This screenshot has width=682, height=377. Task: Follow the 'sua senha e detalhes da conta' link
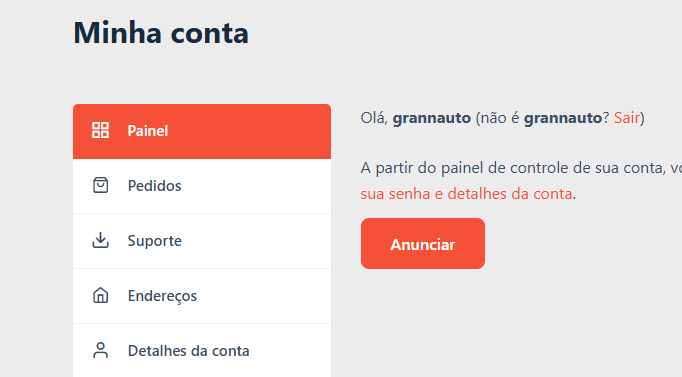point(466,194)
